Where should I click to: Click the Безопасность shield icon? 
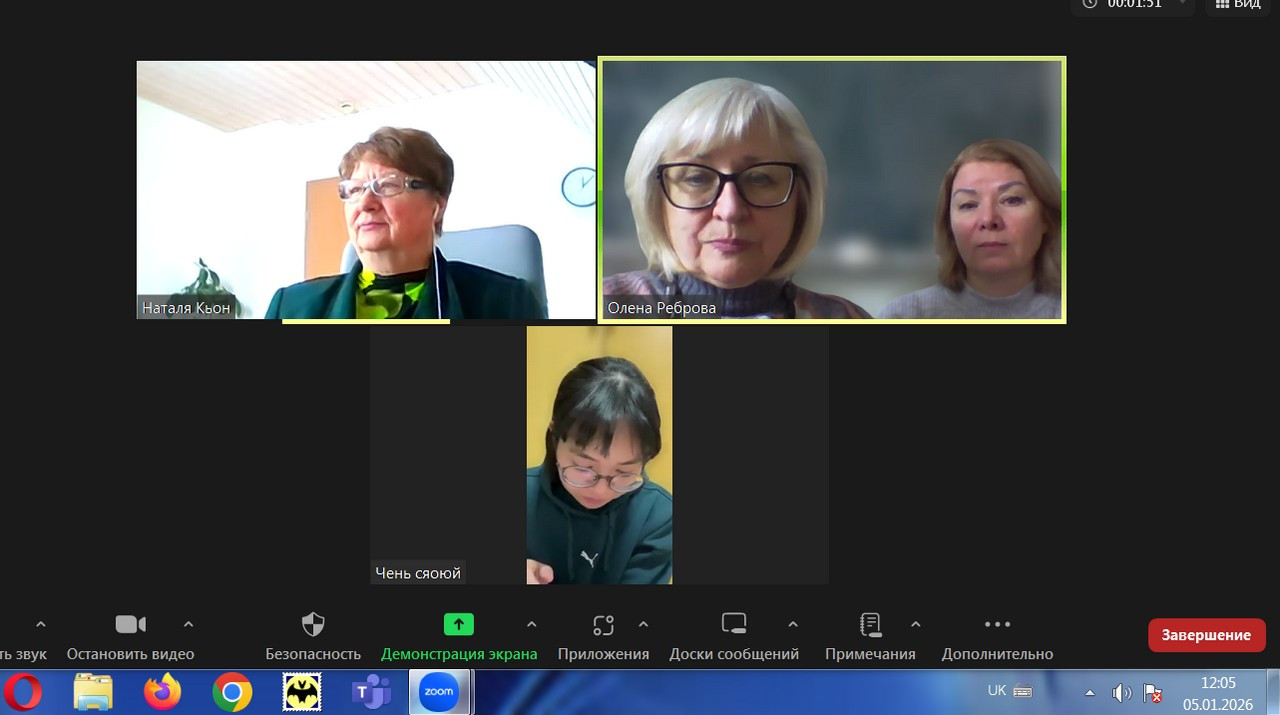[313, 626]
